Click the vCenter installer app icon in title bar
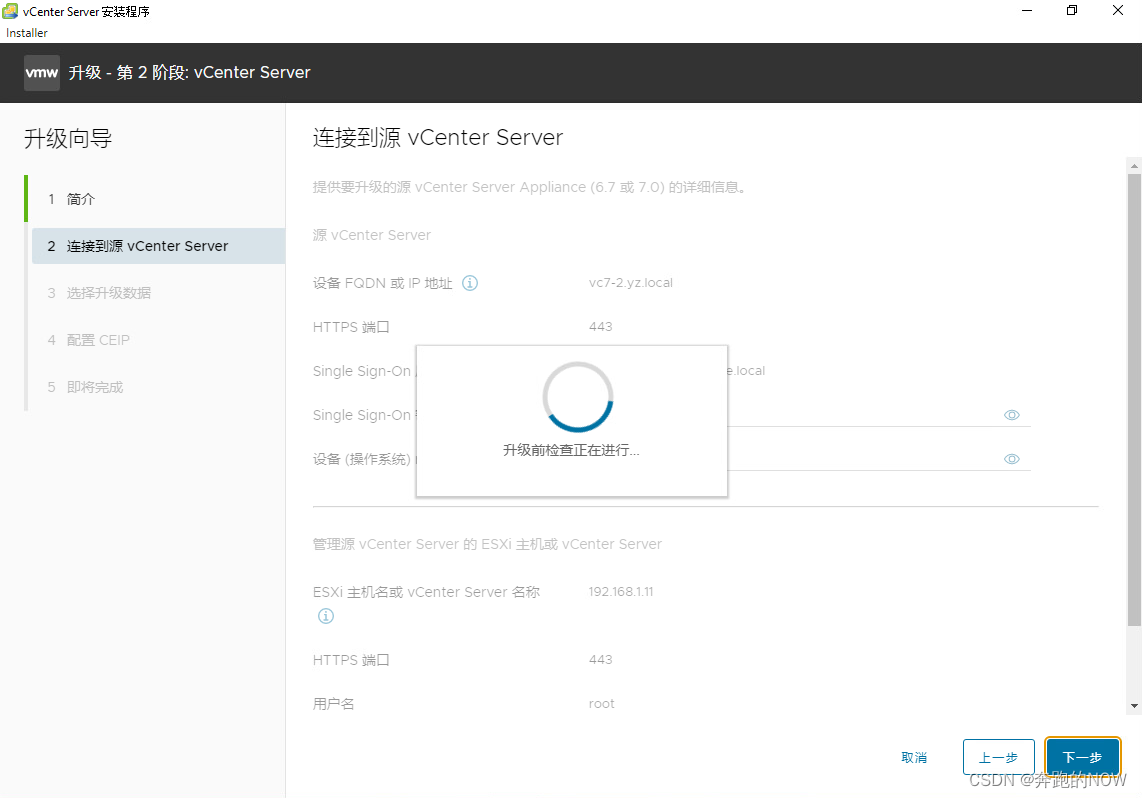The height and width of the screenshot is (798, 1142). click(x=10, y=11)
